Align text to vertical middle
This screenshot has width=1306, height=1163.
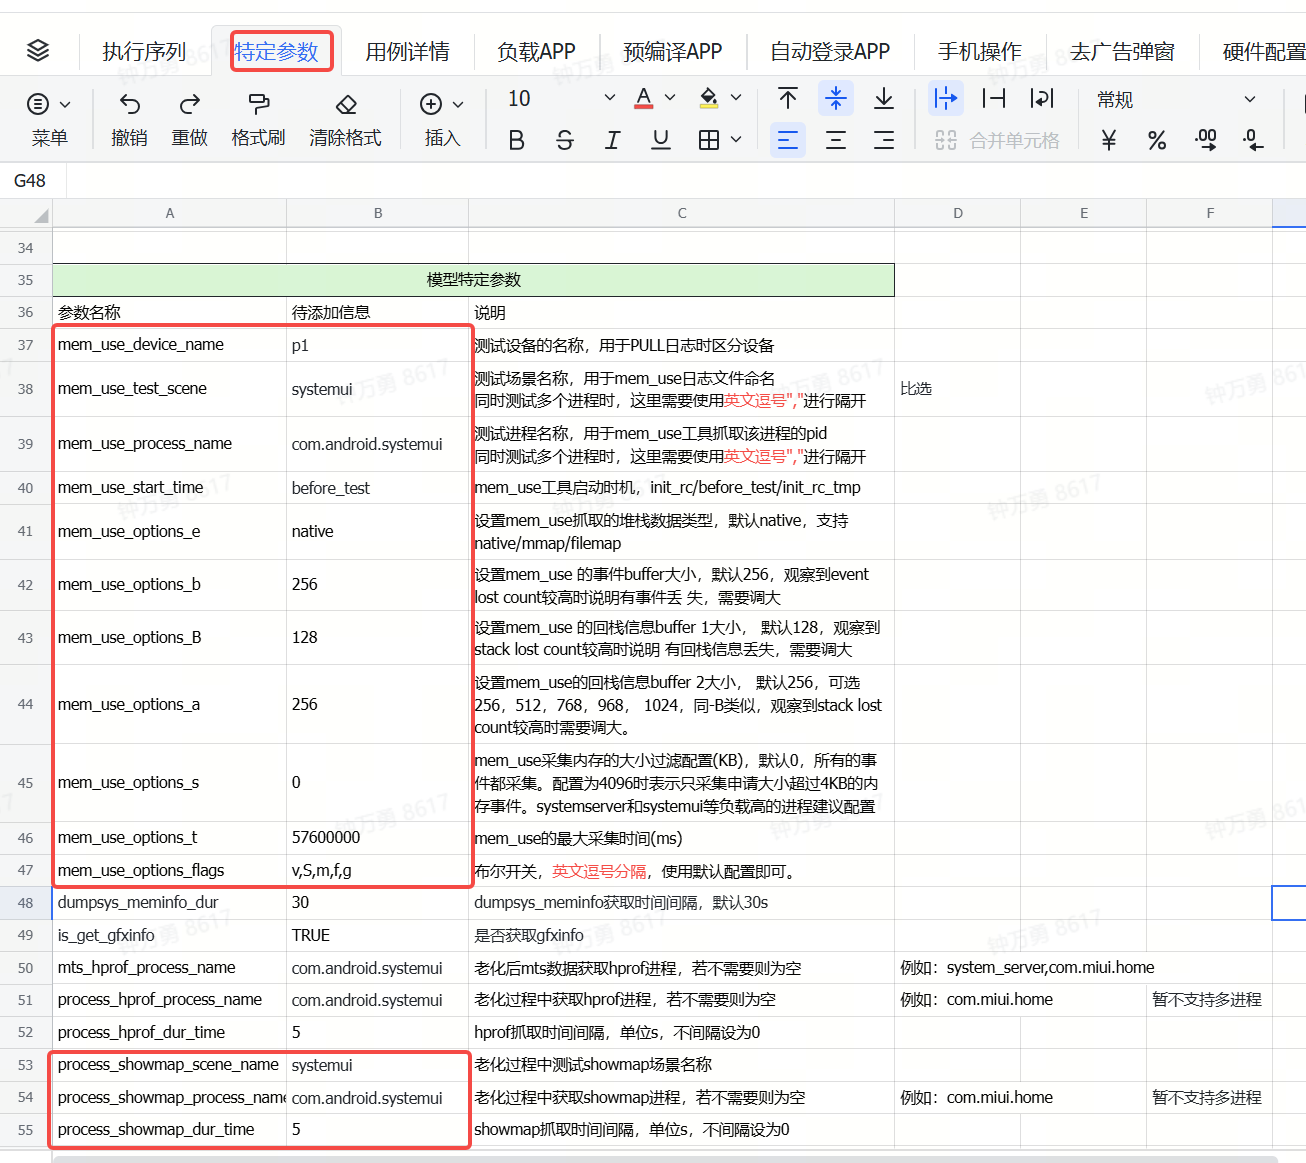pyautogui.click(x=836, y=98)
